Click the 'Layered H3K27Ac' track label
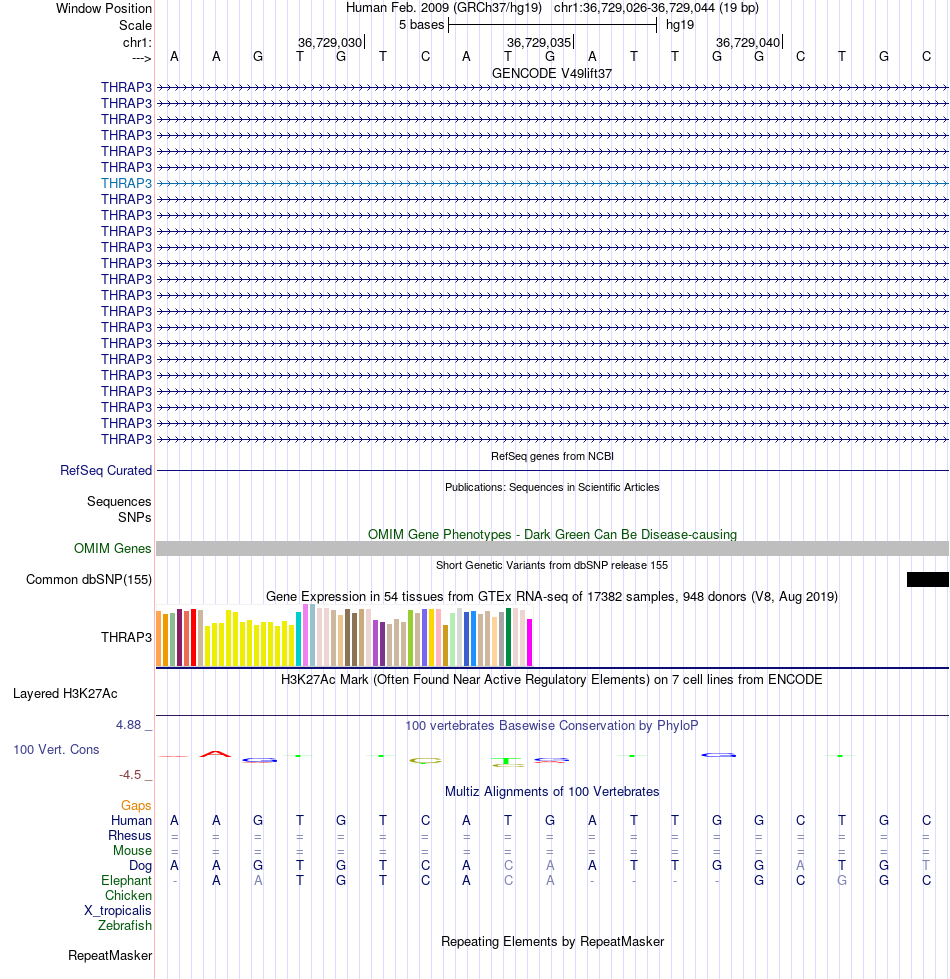The height and width of the screenshot is (979, 950). point(65,694)
